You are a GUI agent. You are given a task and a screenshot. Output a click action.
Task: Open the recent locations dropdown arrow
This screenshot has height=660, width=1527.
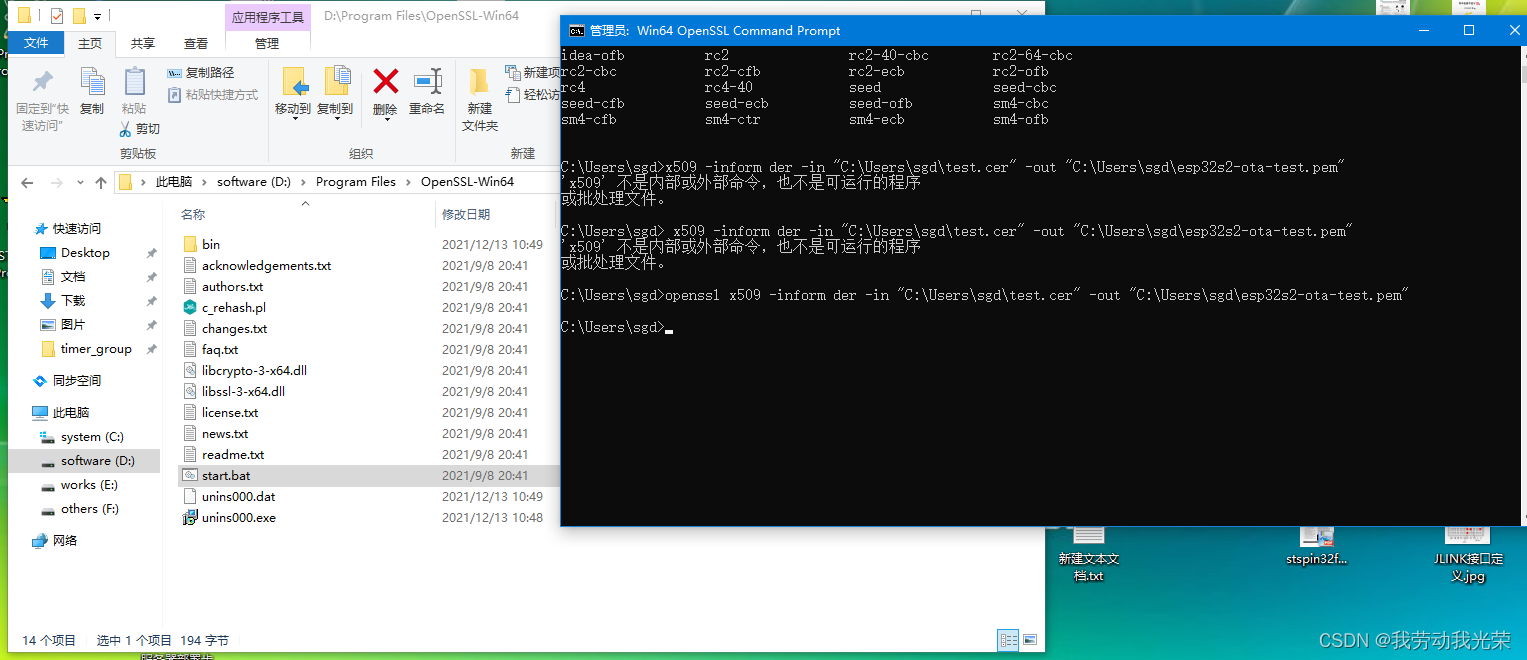pyautogui.click(x=79, y=183)
